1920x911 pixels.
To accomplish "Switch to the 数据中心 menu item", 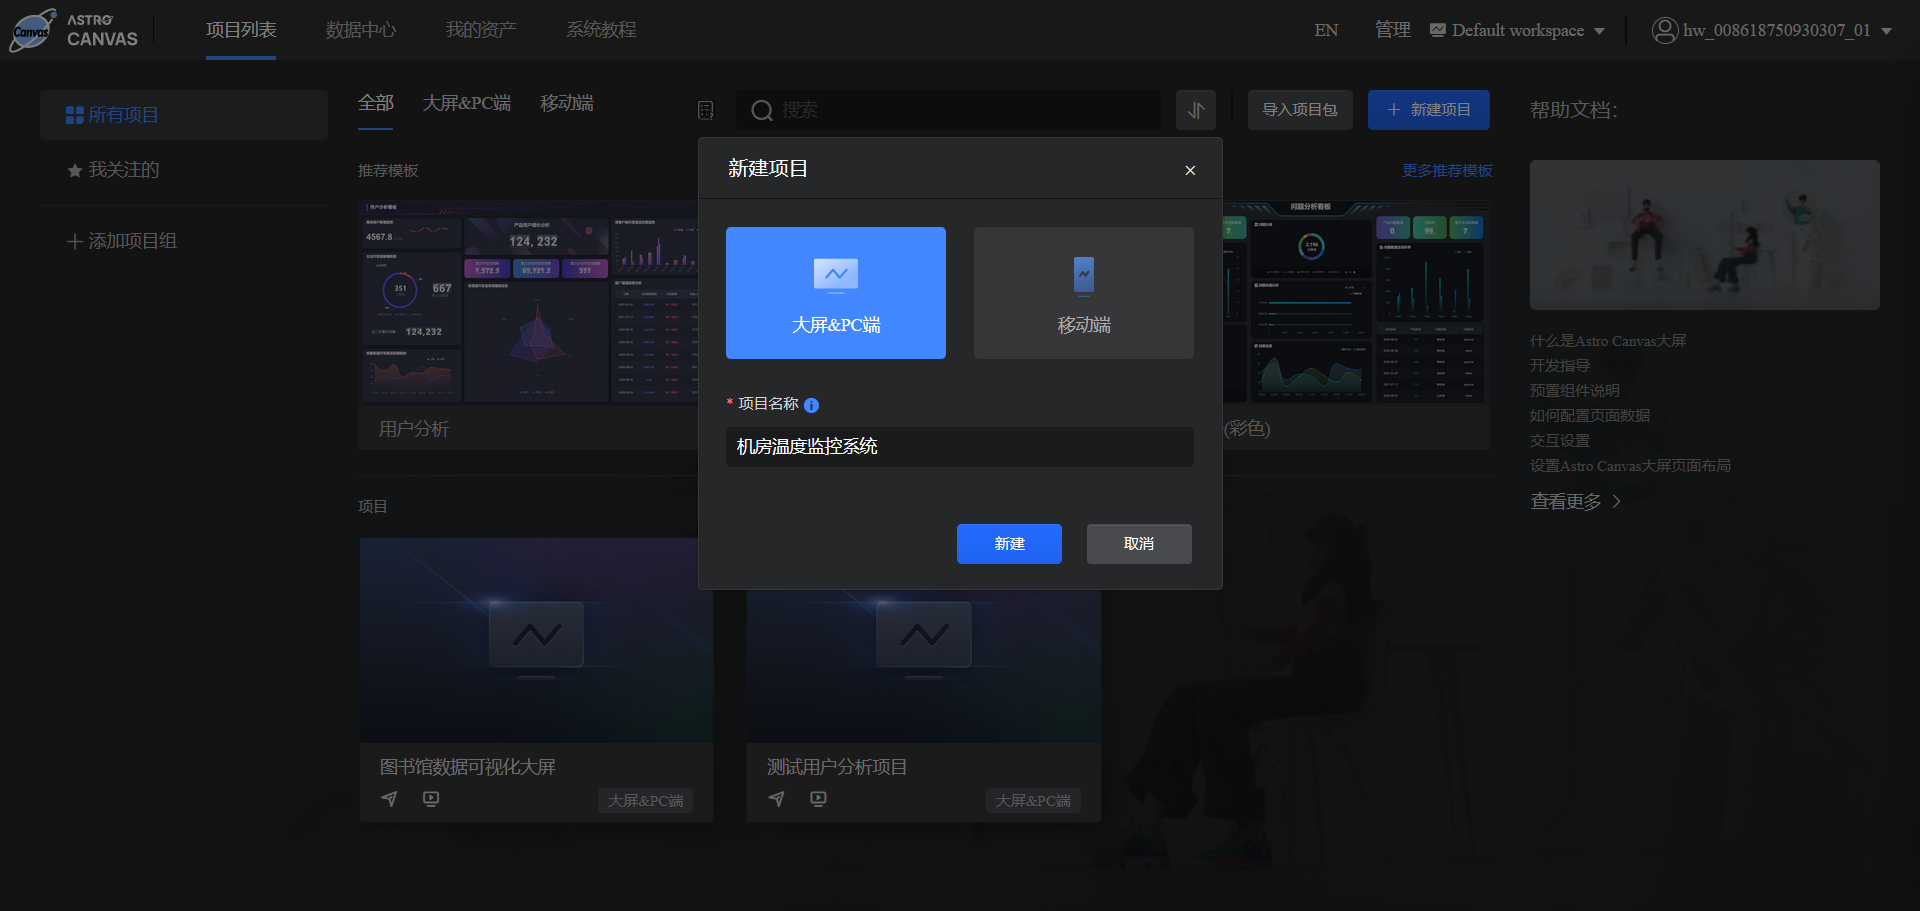I will (361, 30).
